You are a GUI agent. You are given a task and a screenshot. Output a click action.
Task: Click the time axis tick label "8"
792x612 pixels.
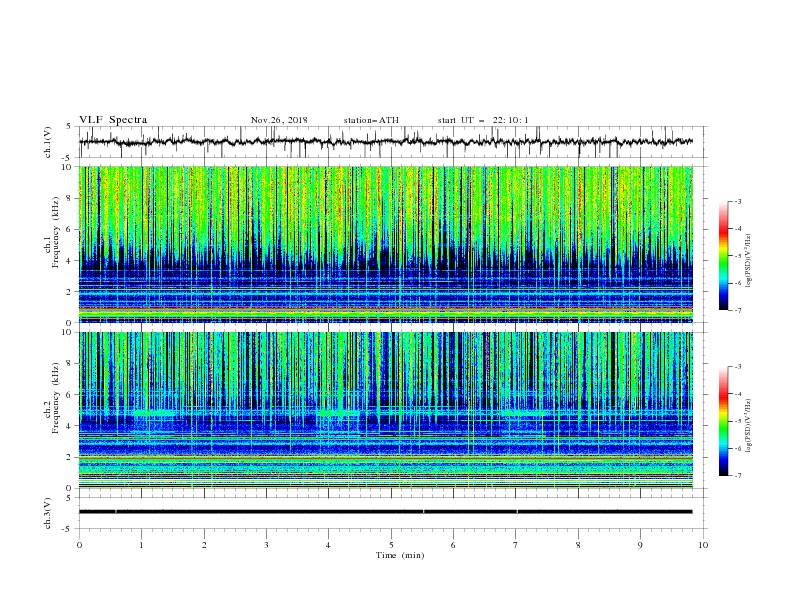click(578, 545)
